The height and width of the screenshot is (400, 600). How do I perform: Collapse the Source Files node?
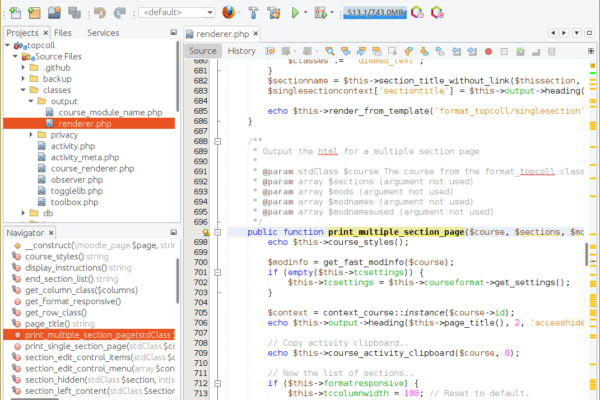(15, 56)
